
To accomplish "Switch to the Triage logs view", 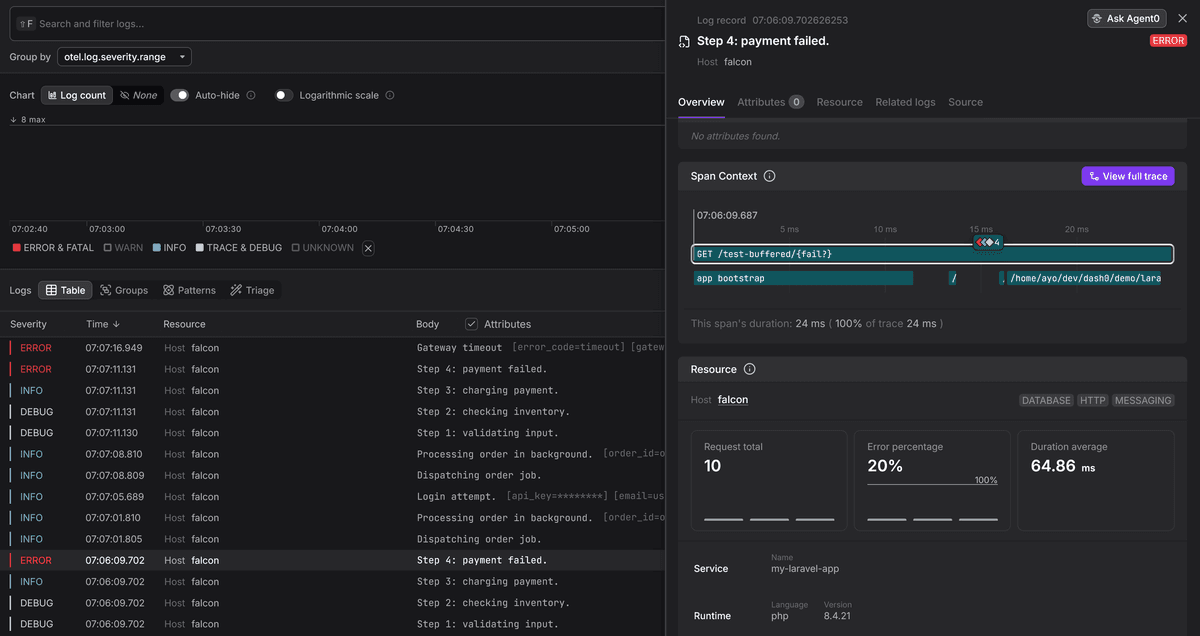I will [252, 290].
